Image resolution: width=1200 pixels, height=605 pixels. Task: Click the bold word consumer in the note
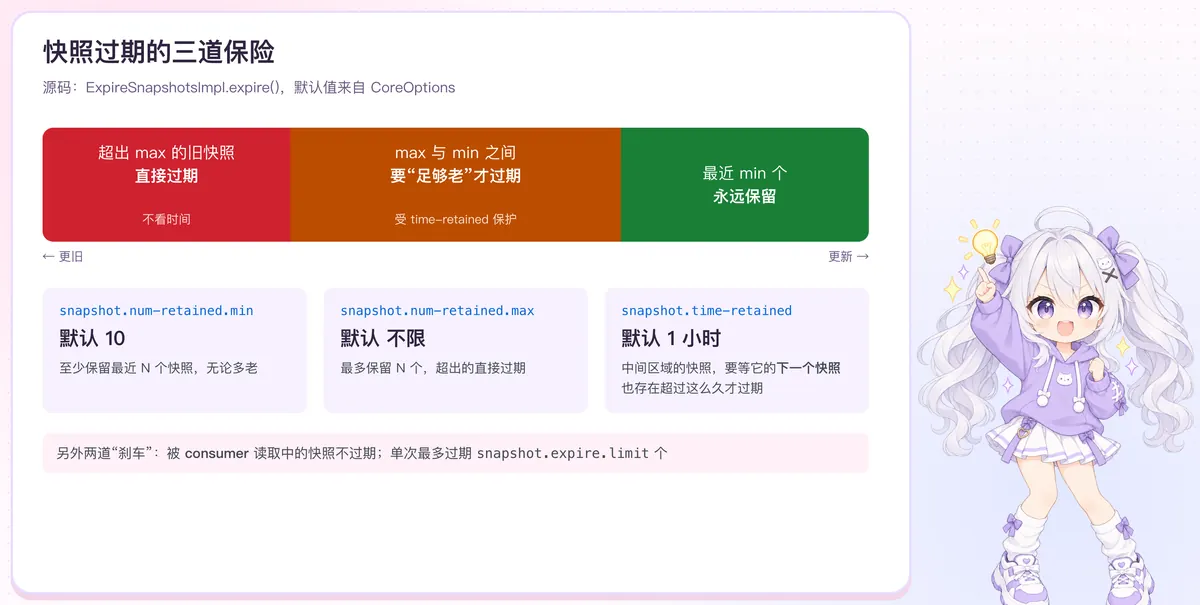point(216,453)
